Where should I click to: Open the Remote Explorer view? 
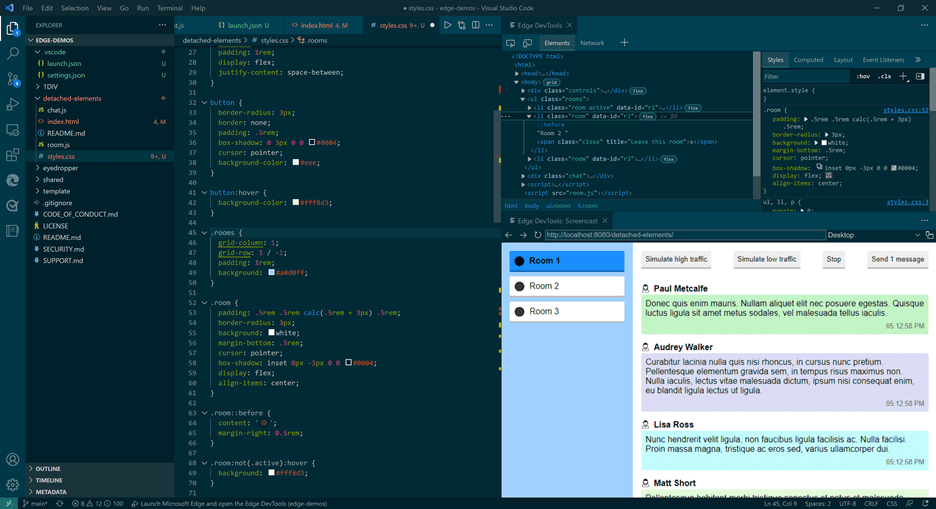pos(13,130)
